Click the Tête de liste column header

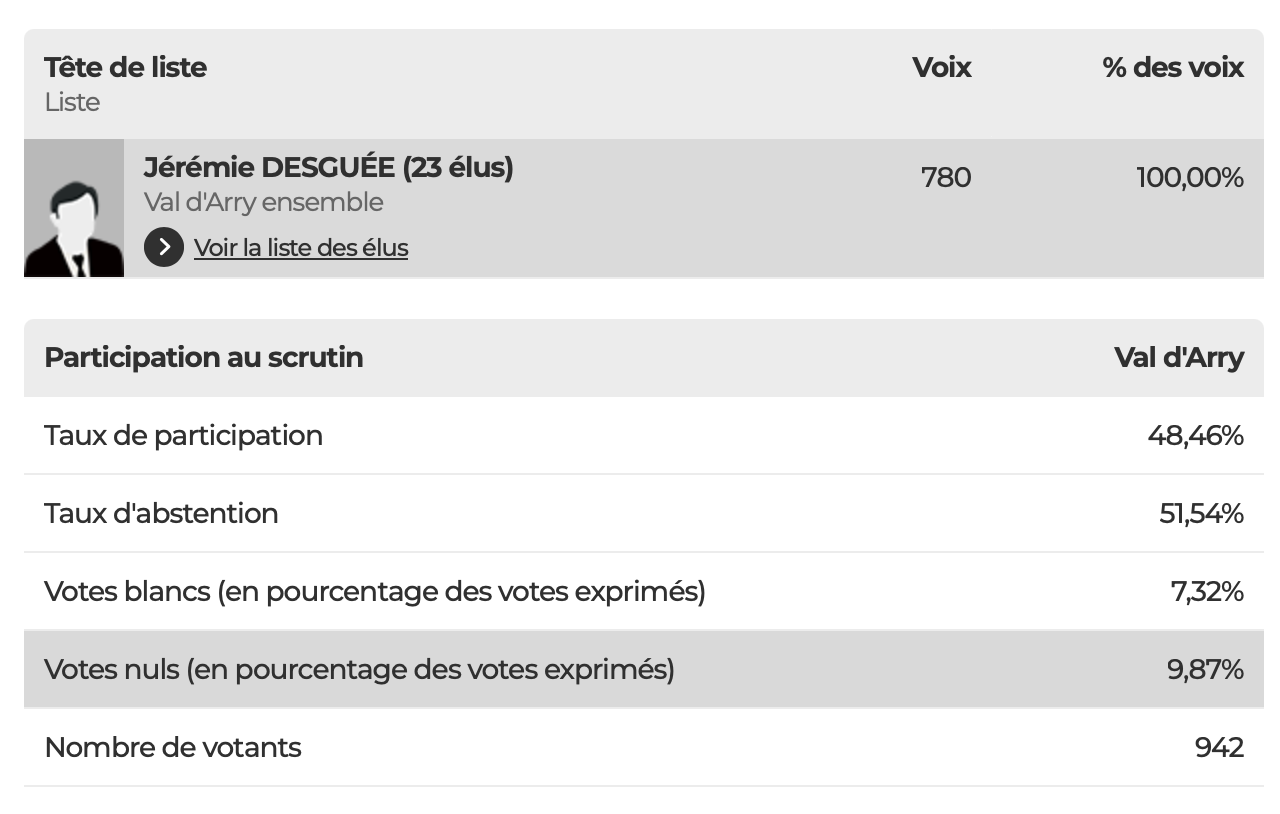tap(125, 67)
